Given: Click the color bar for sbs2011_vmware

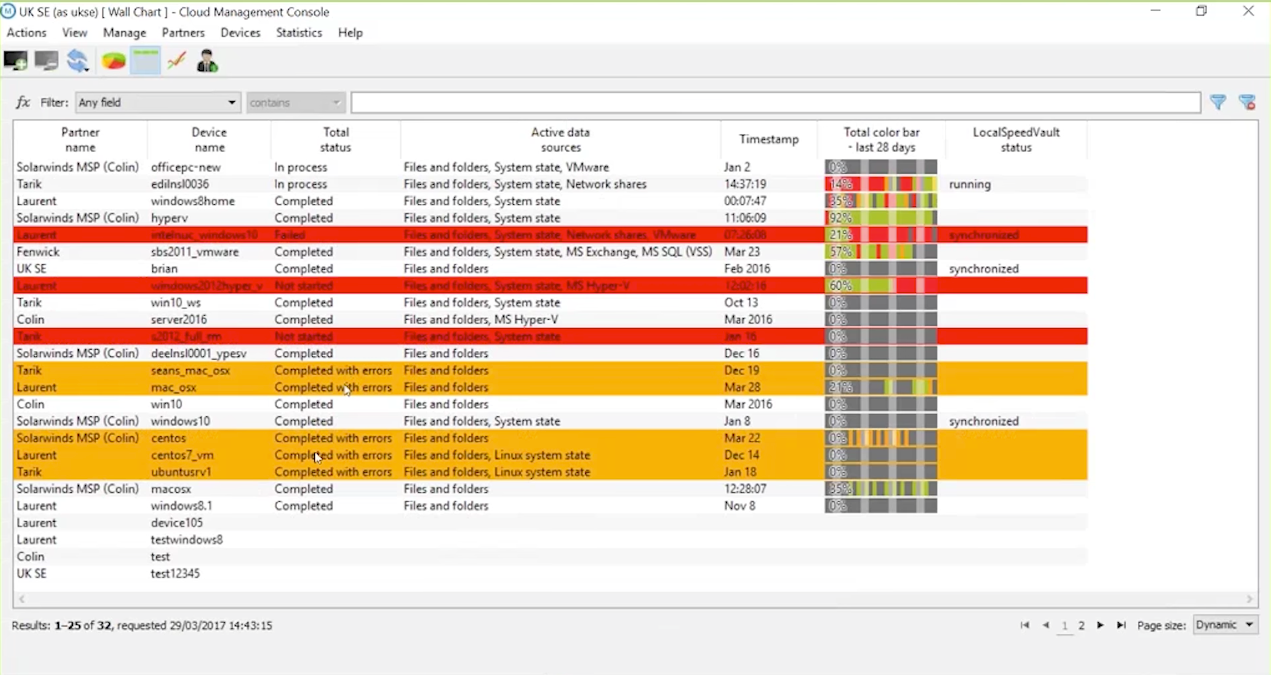Looking at the screenshot, I should pos(881,252).
